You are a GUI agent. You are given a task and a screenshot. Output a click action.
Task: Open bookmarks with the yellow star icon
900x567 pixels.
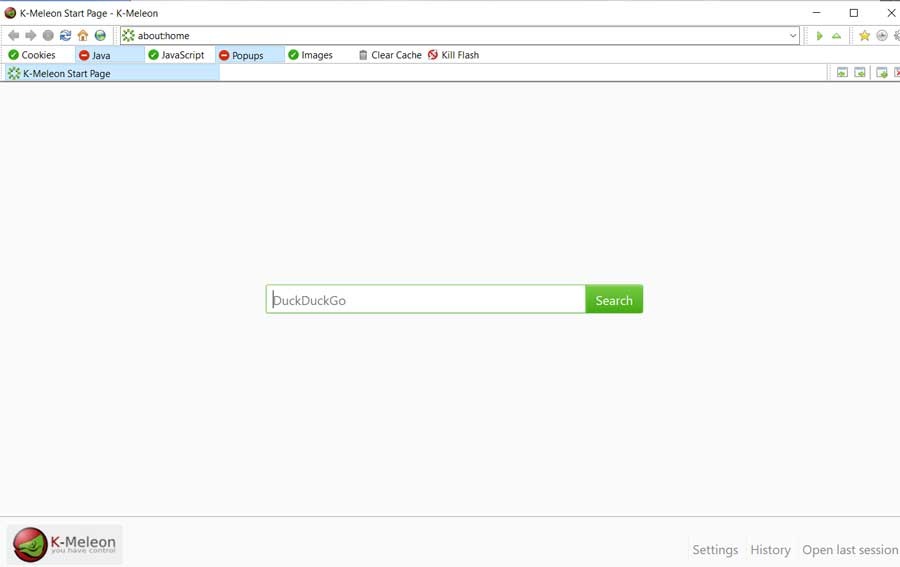click(x=864, y=36)
